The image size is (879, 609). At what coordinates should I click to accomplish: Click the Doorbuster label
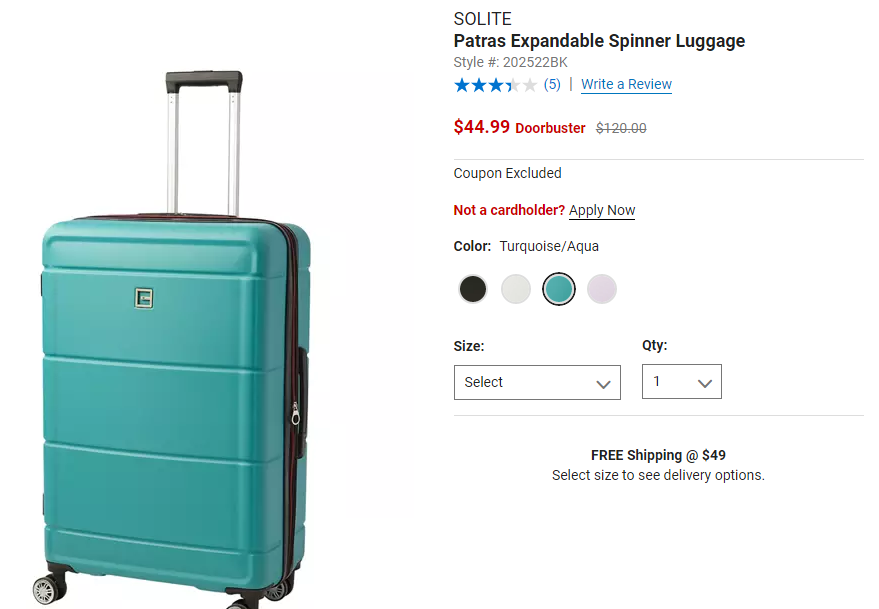(x=550, y=129)
